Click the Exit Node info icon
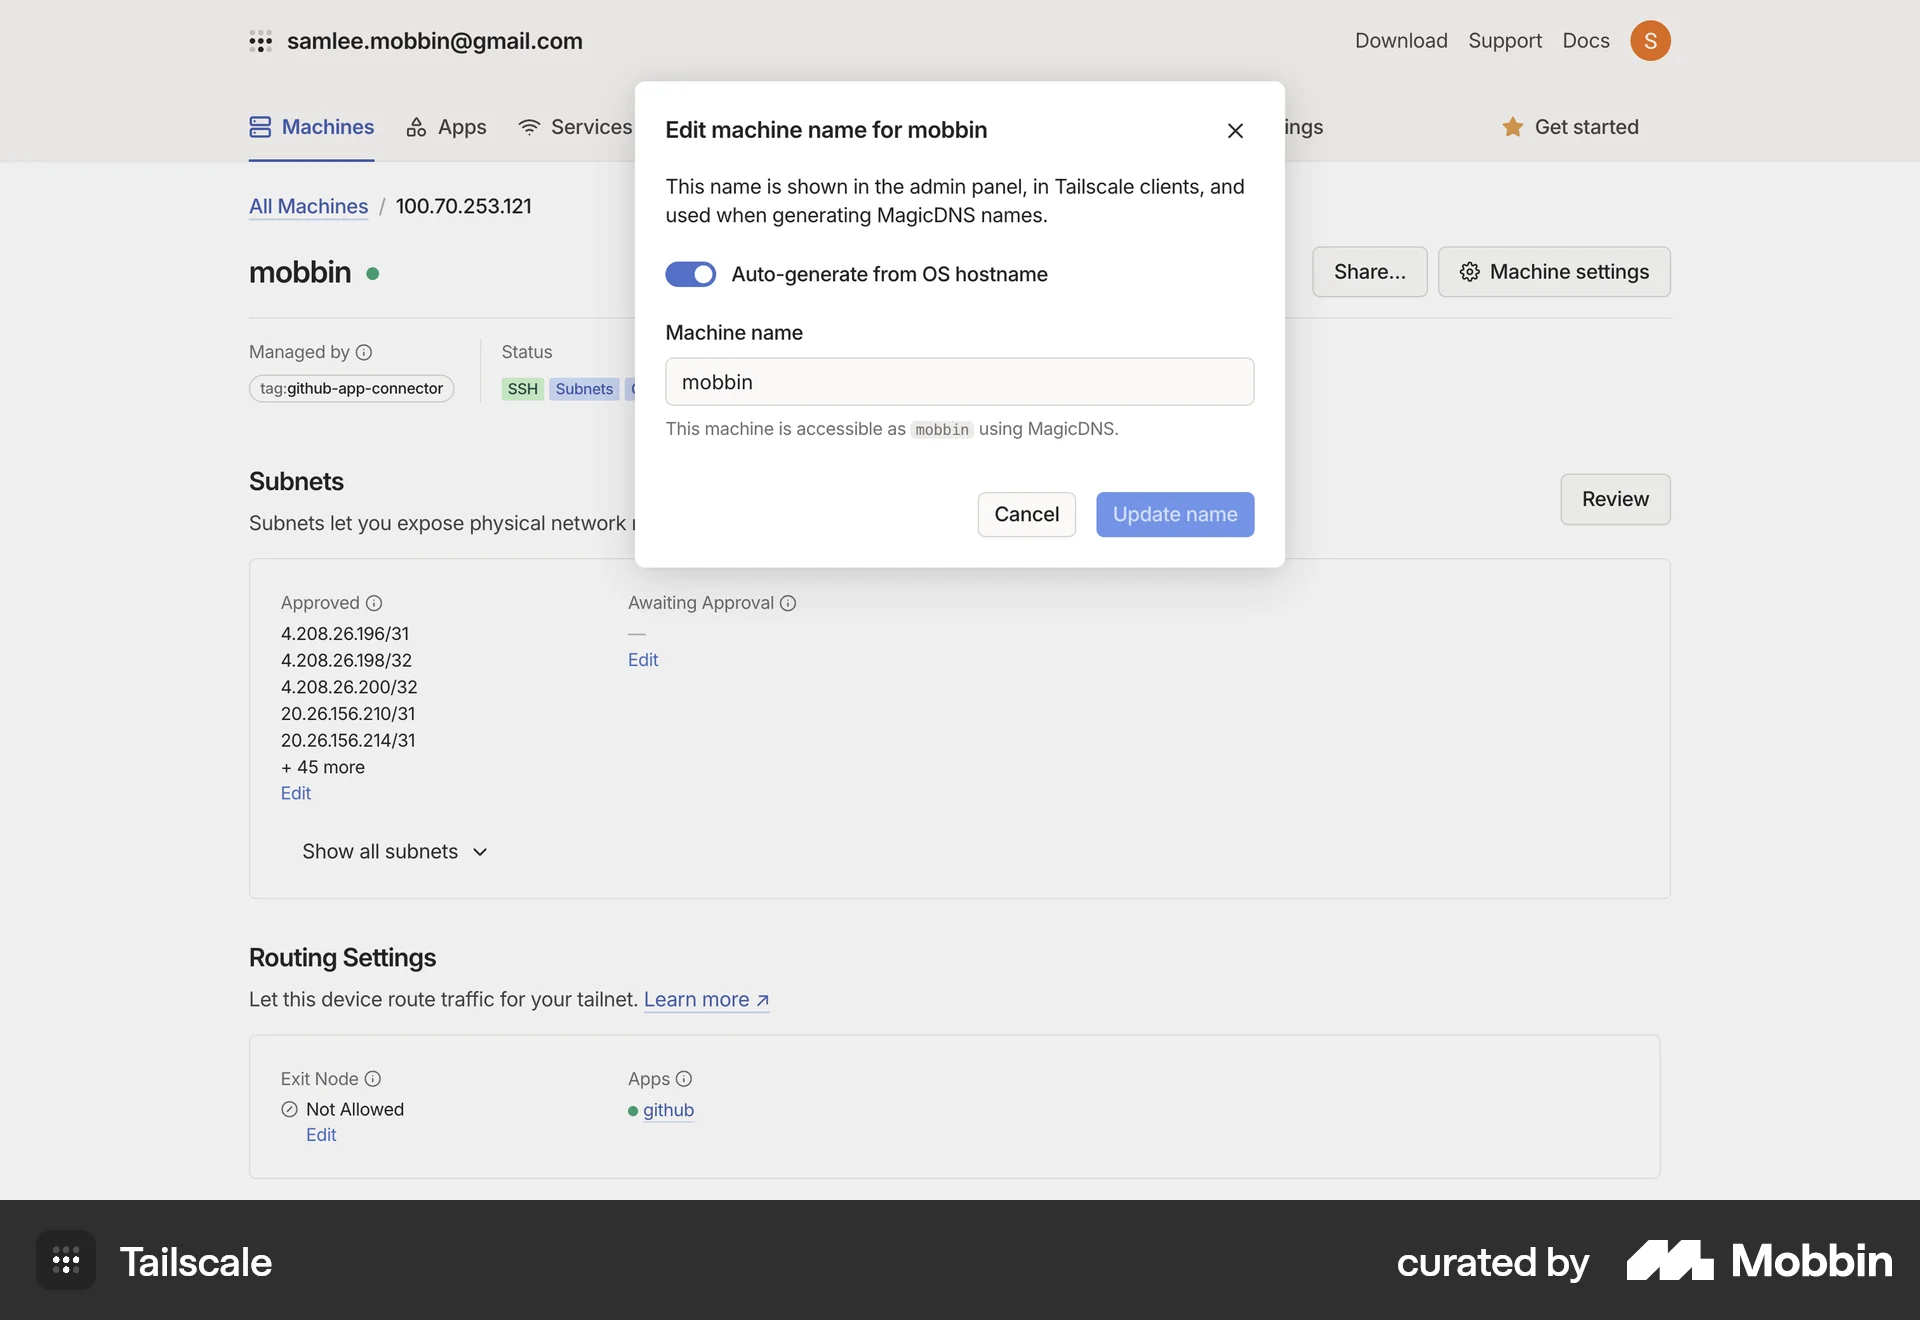 (x=373, y=1079)
